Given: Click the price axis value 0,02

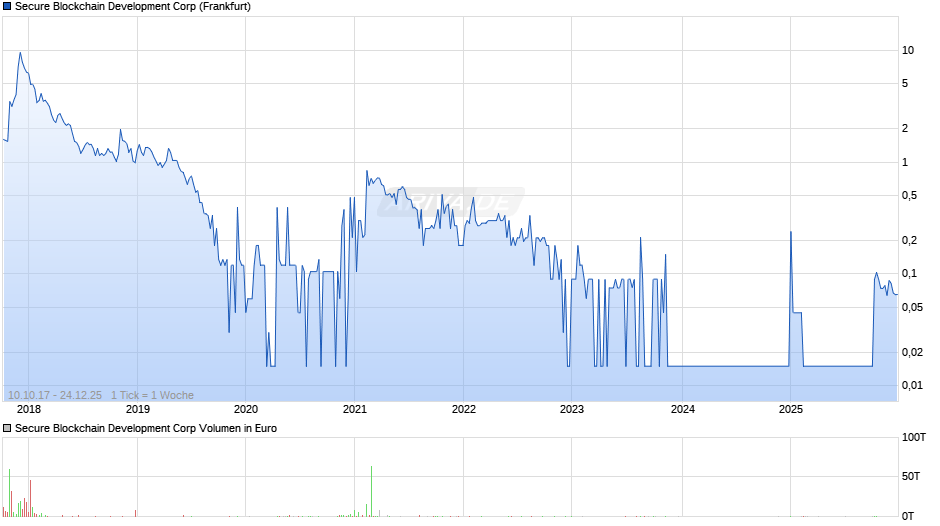Looking at the screenshot, I should (x=912, y=353).
